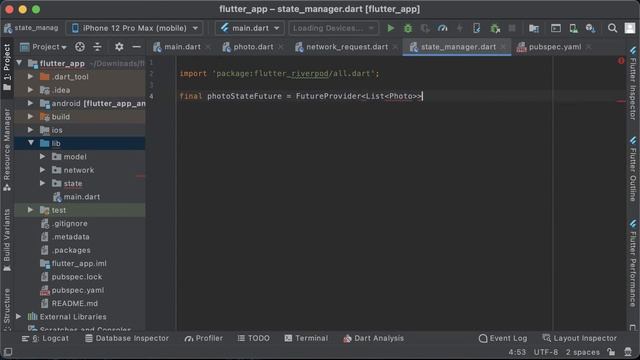Viewport: 640px width, 360px height.
Task: Open Database Inspector tool window
Action: coord(127,338)
